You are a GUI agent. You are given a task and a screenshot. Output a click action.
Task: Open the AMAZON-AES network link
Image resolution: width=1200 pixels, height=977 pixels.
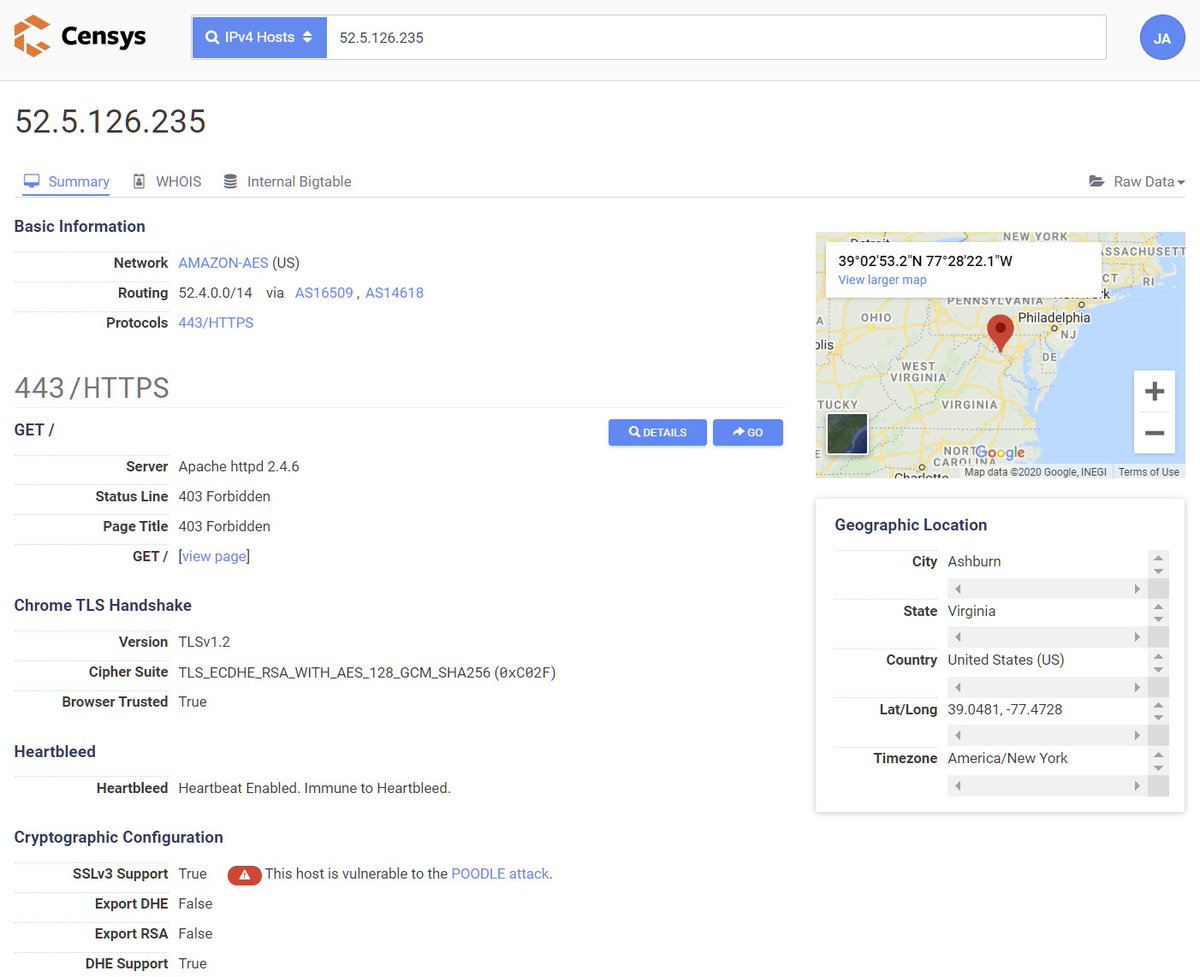pos(223,263)
